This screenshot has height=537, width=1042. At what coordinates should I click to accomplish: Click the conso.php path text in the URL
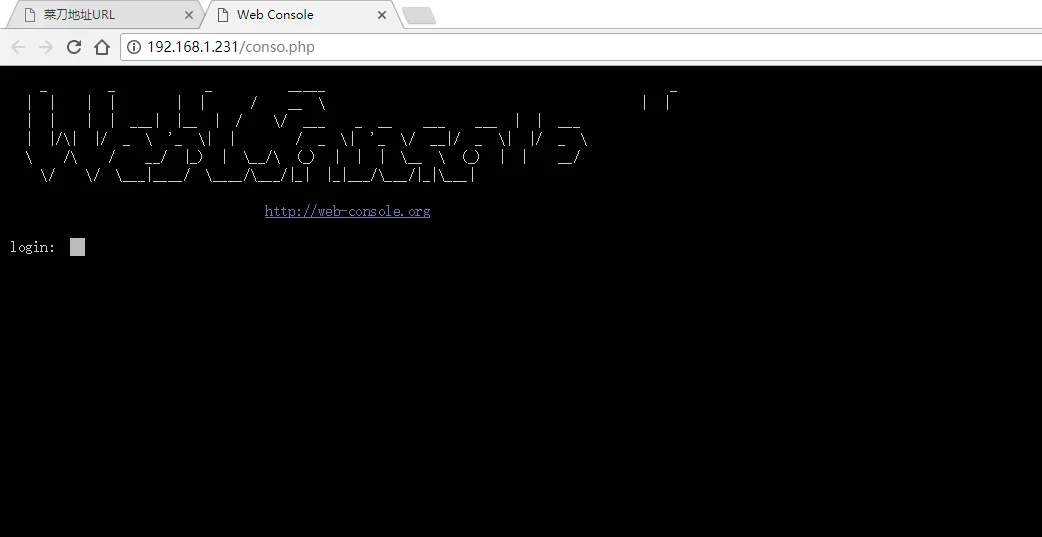click(x=276, y=47)
